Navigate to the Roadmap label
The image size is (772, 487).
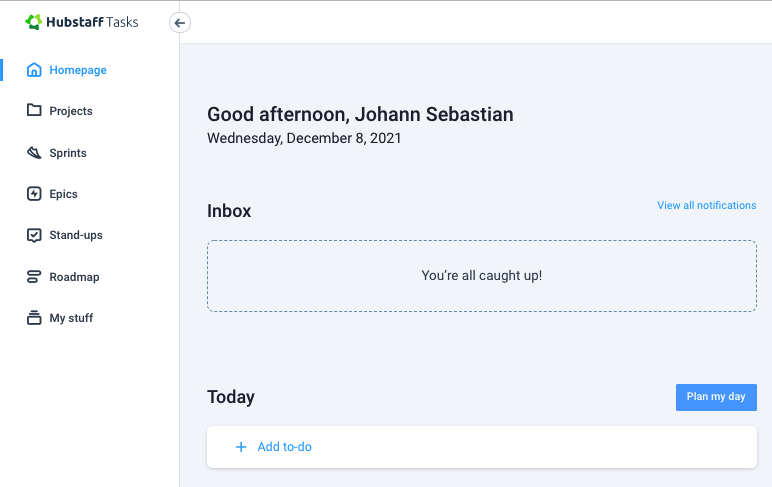coord(74,277)
